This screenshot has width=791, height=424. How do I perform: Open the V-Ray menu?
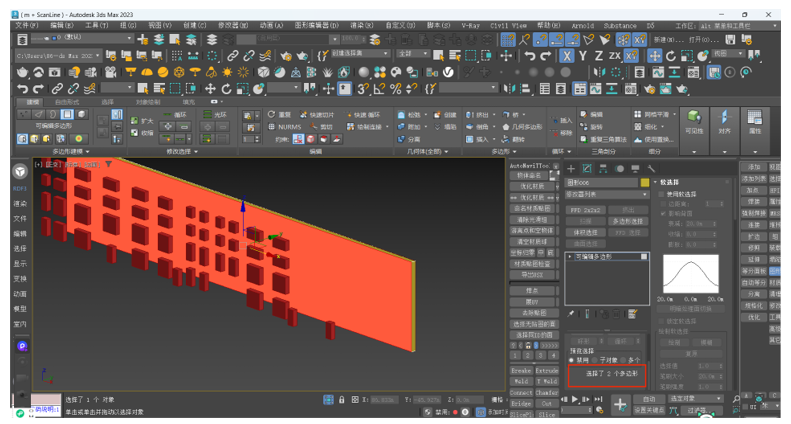tap(470, 26)
